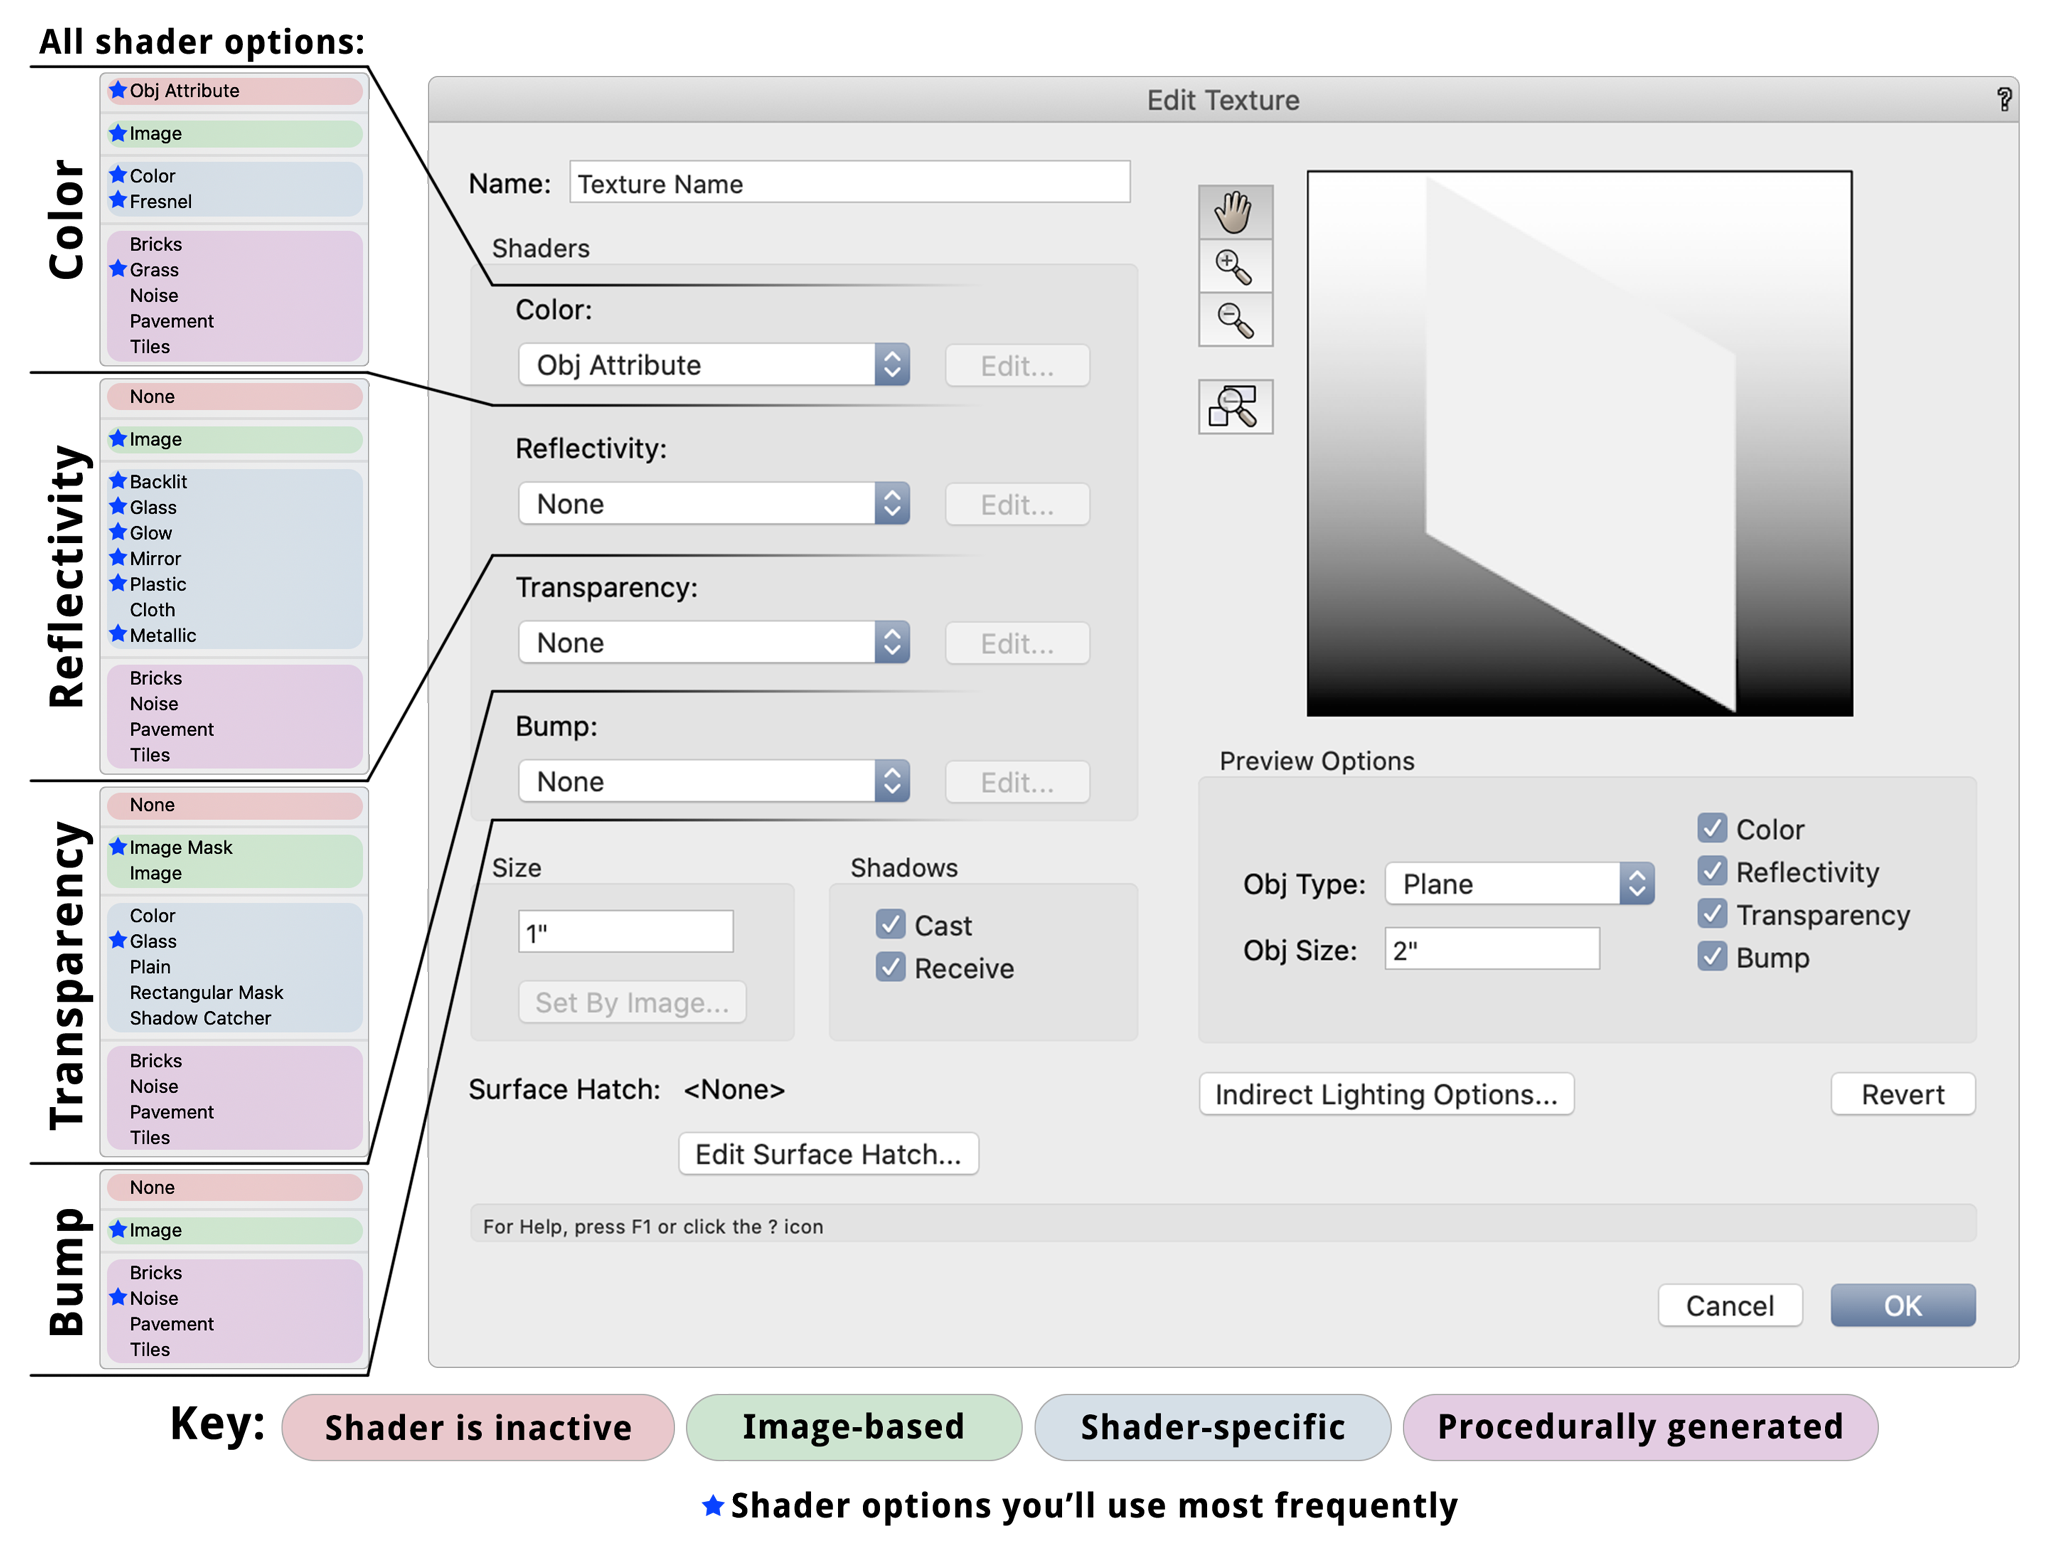
Task: Select the pan hand tool above the preview
Action: click(1236, 213)
